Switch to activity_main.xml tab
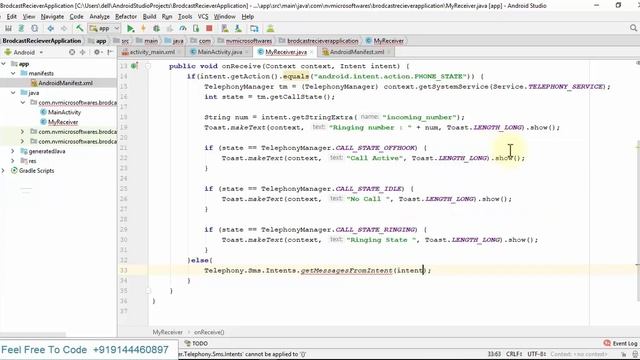 152,52
